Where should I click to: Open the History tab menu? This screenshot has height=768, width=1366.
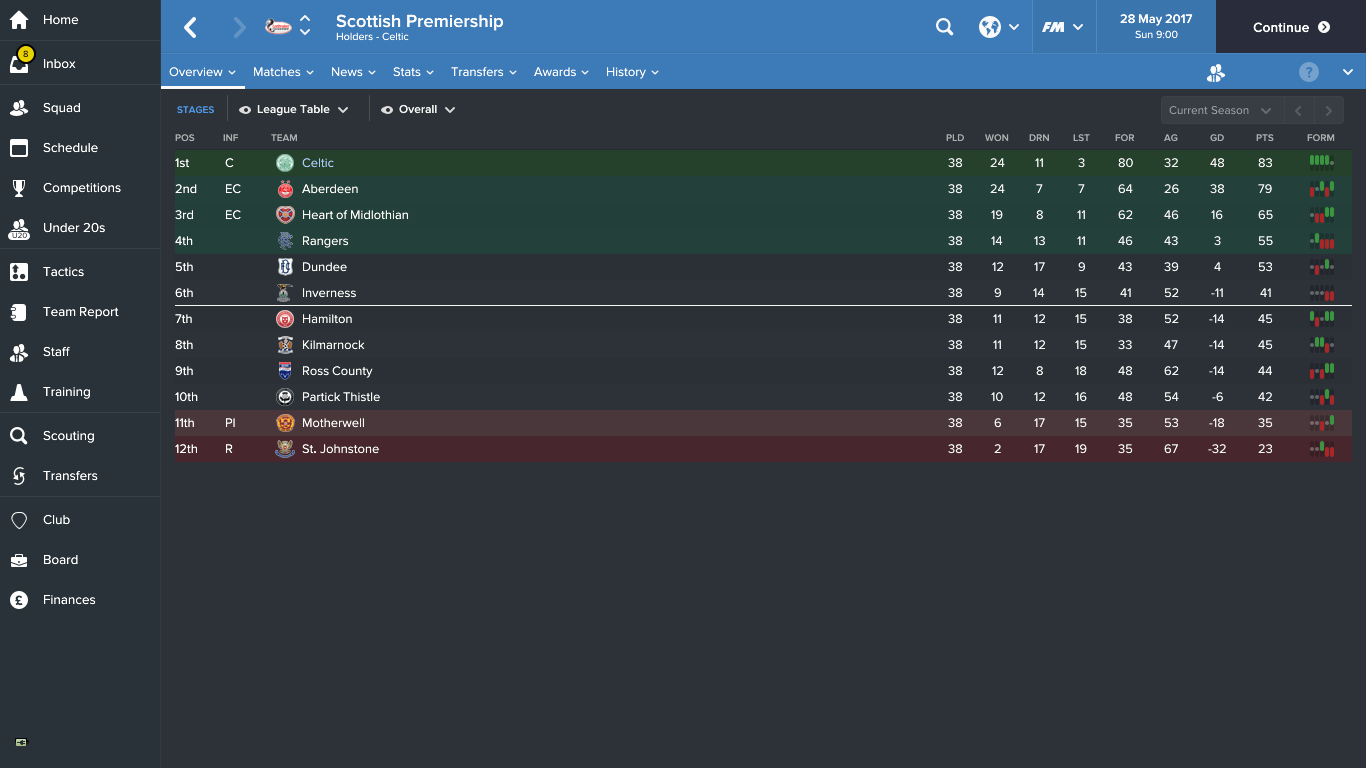click(632, 72)
